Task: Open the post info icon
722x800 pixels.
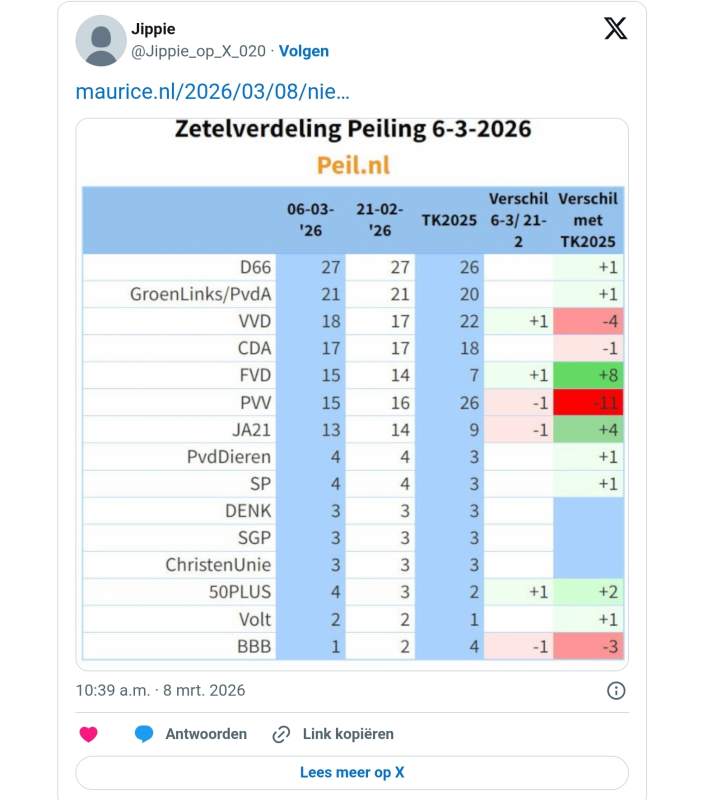Action: pyautogui.click(x=616, y=690)
